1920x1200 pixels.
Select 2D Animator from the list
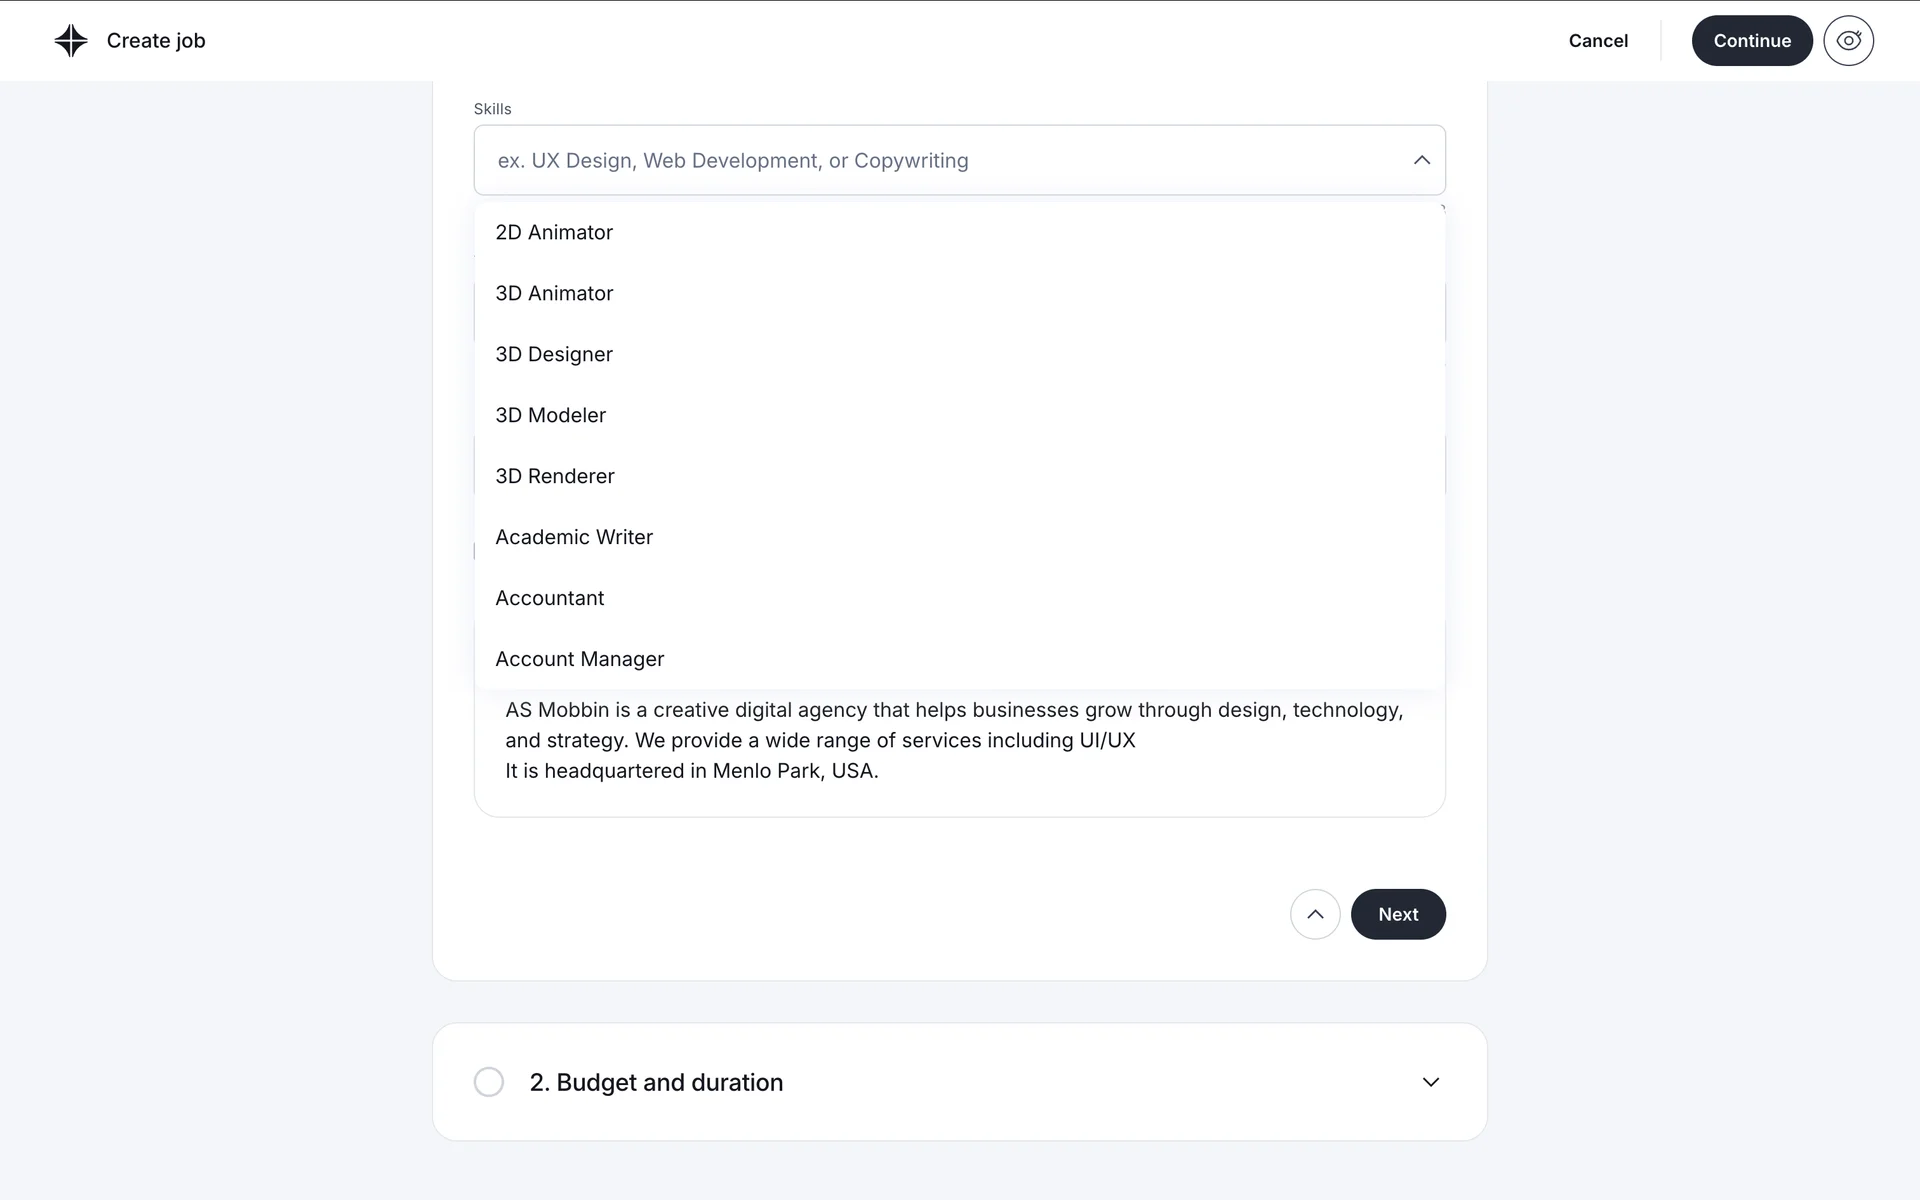[554, 232]
